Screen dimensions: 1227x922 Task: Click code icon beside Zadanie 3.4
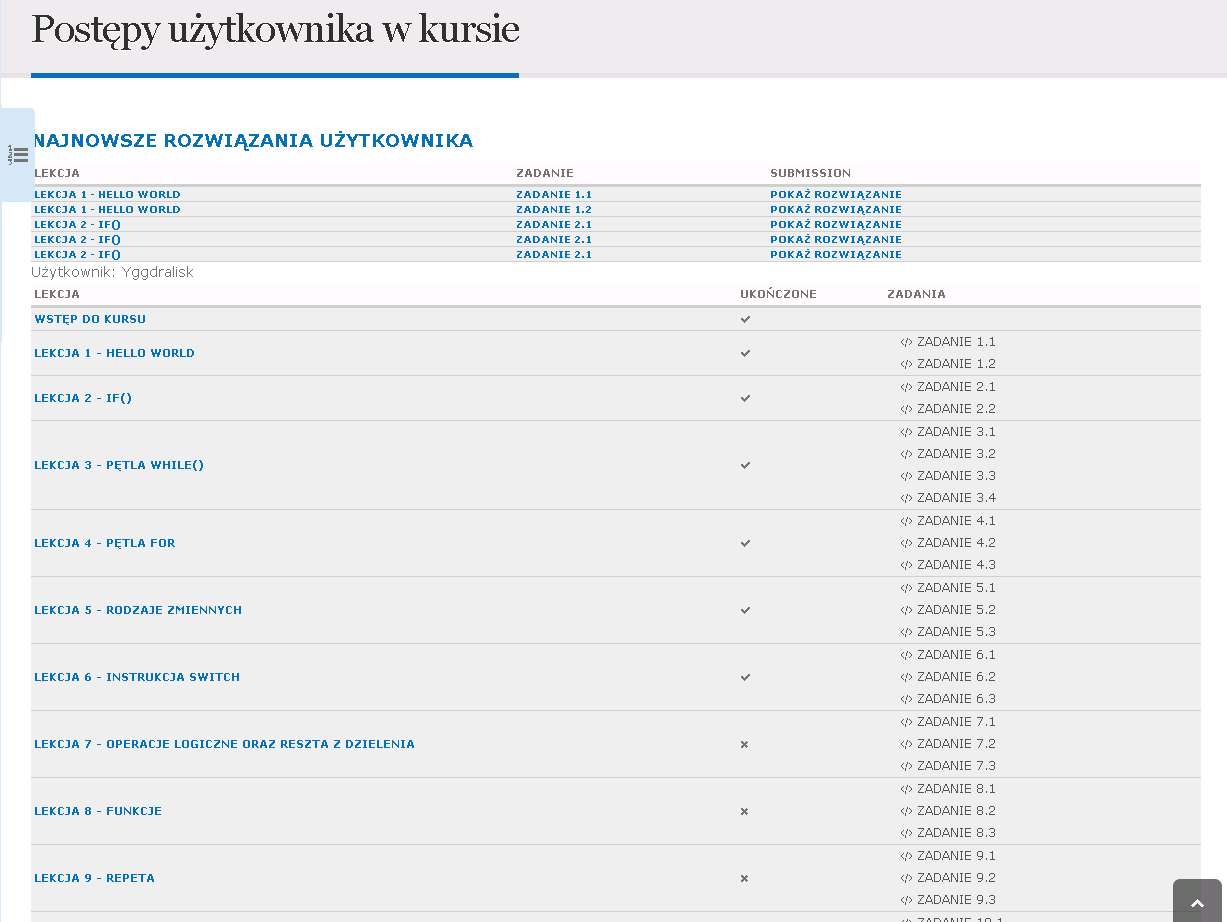pos(906,498)
